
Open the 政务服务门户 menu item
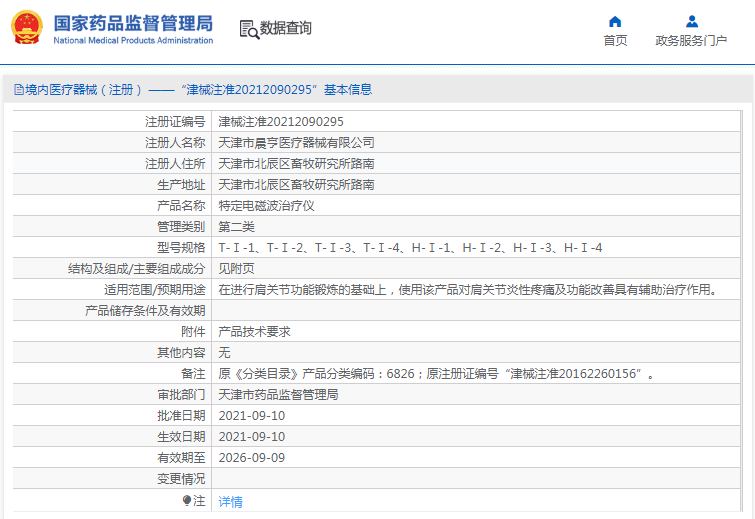pos(691,41)
